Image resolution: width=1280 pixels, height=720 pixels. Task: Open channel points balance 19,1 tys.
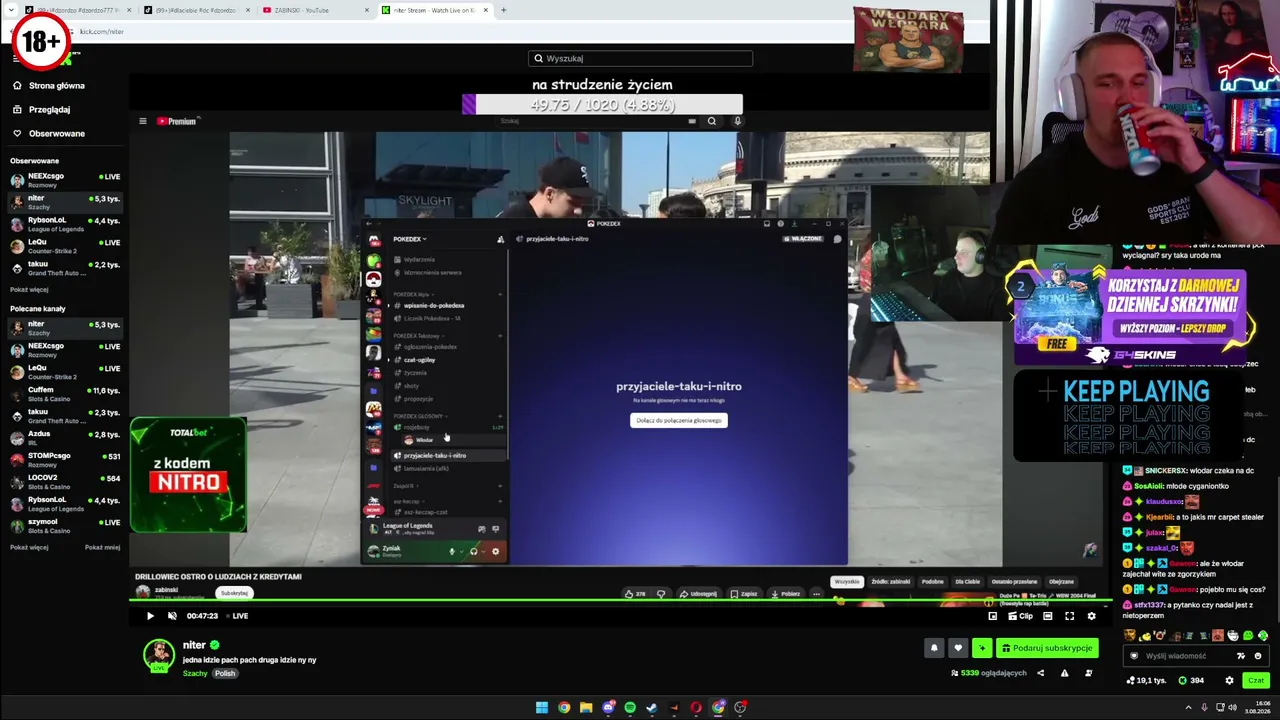click(x=1146, y=680)
